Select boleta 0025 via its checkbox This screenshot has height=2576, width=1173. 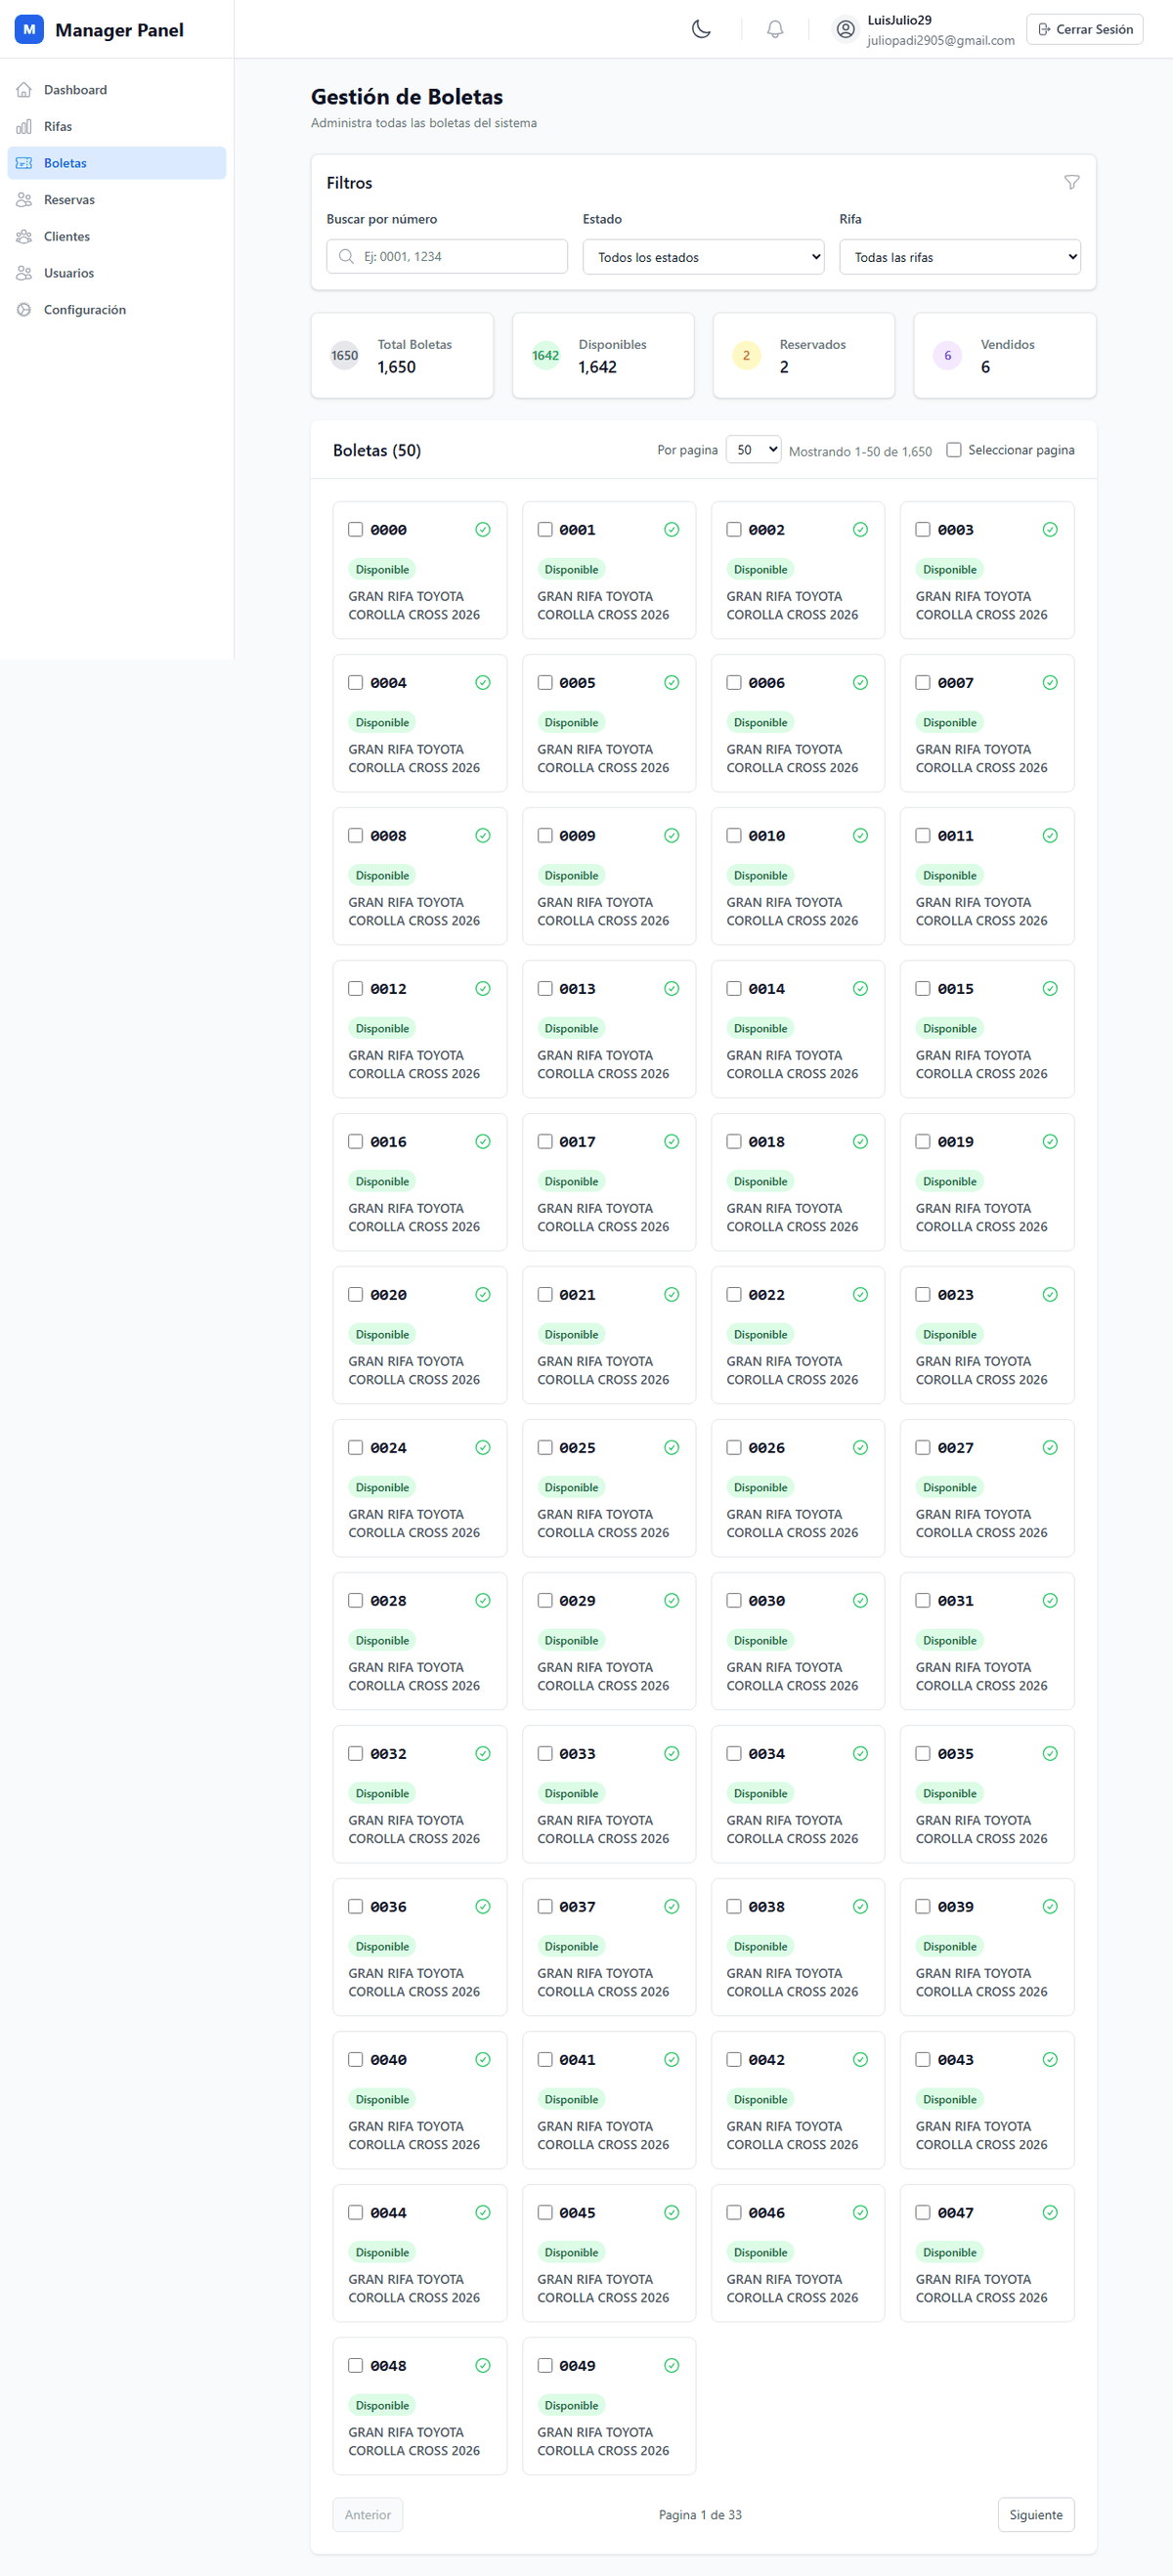coord(545,1447)
